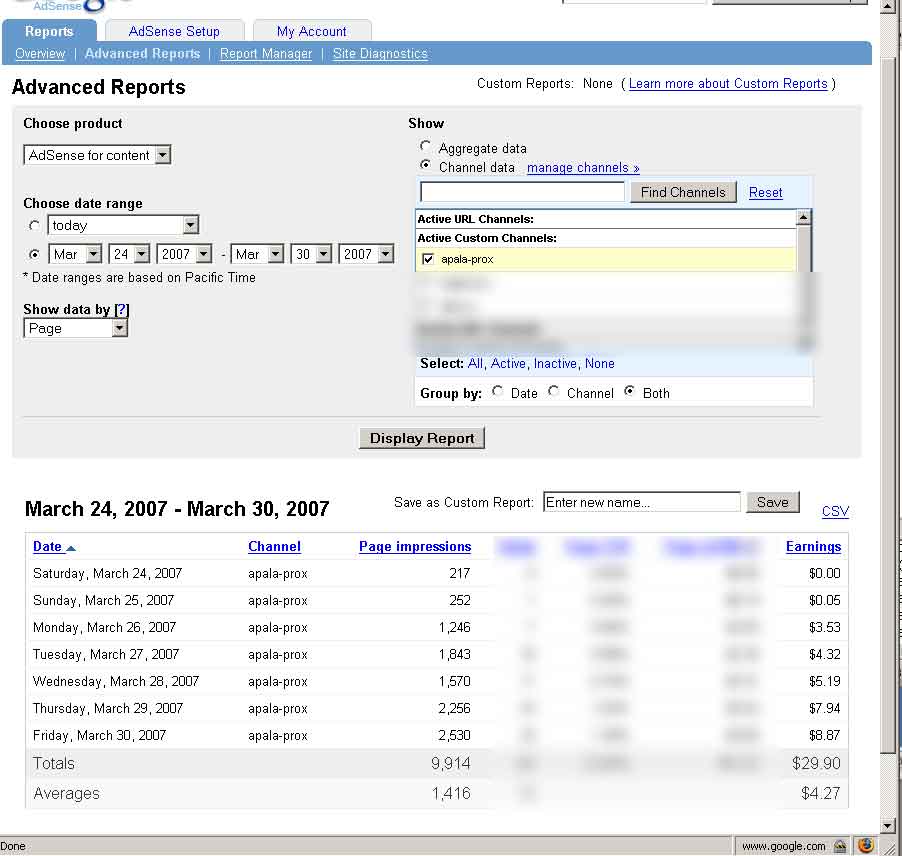902x856 pixels.
Task: Click the channel list scrollbar up arrow
Action: pos(803,217)
